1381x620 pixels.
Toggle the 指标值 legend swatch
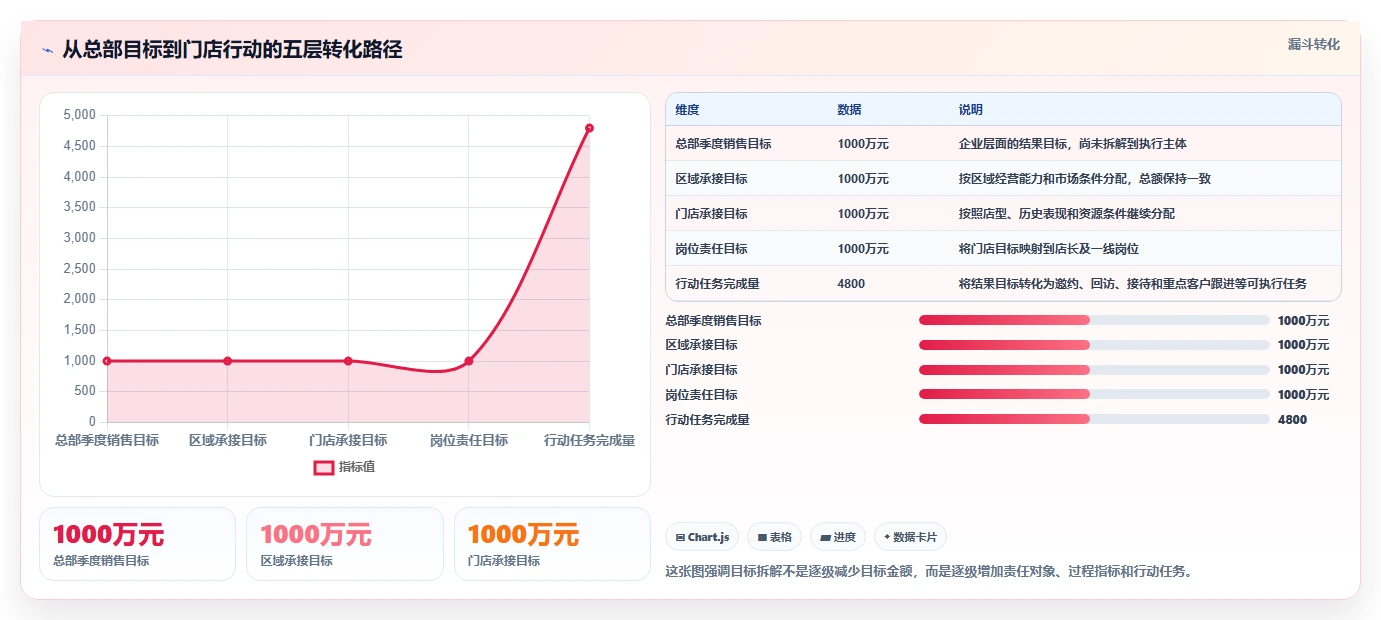324,467
